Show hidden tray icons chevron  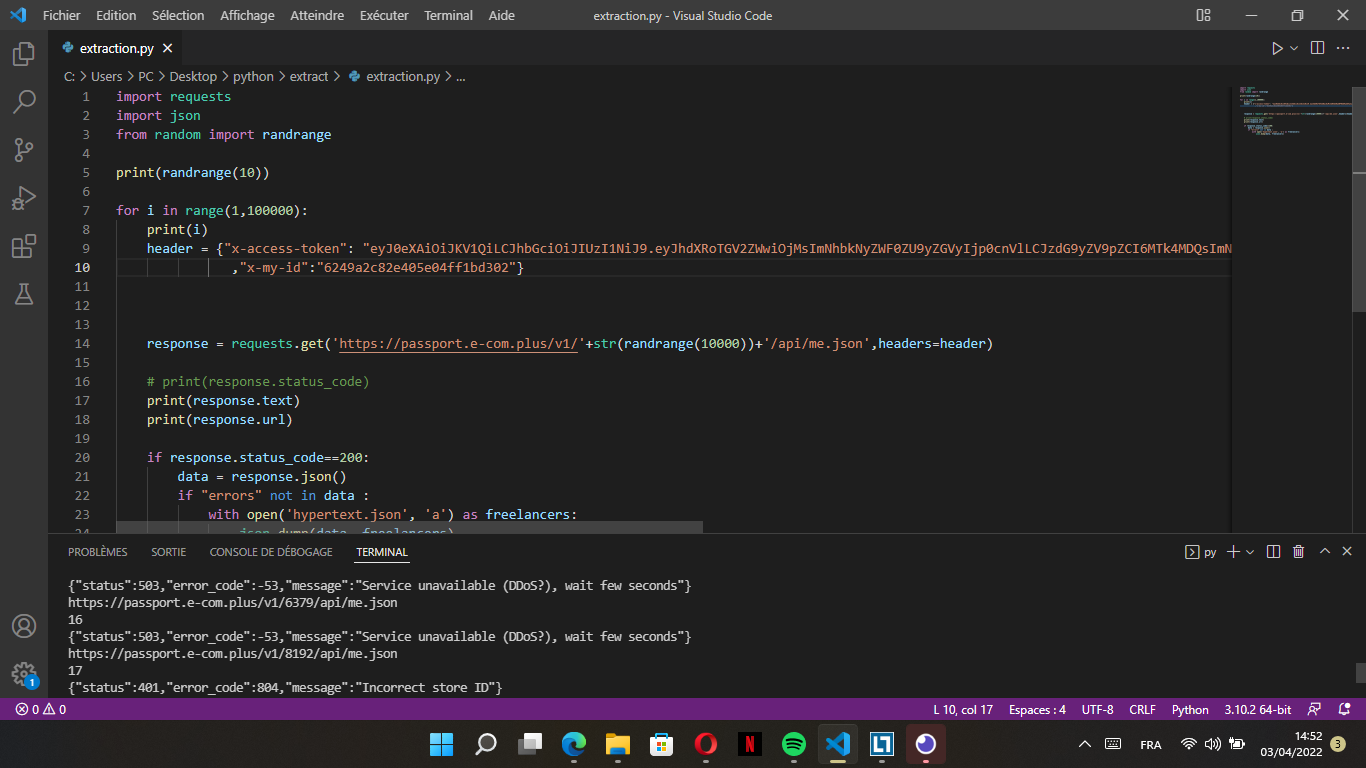pyautogui.click(x=1085, y=744)
